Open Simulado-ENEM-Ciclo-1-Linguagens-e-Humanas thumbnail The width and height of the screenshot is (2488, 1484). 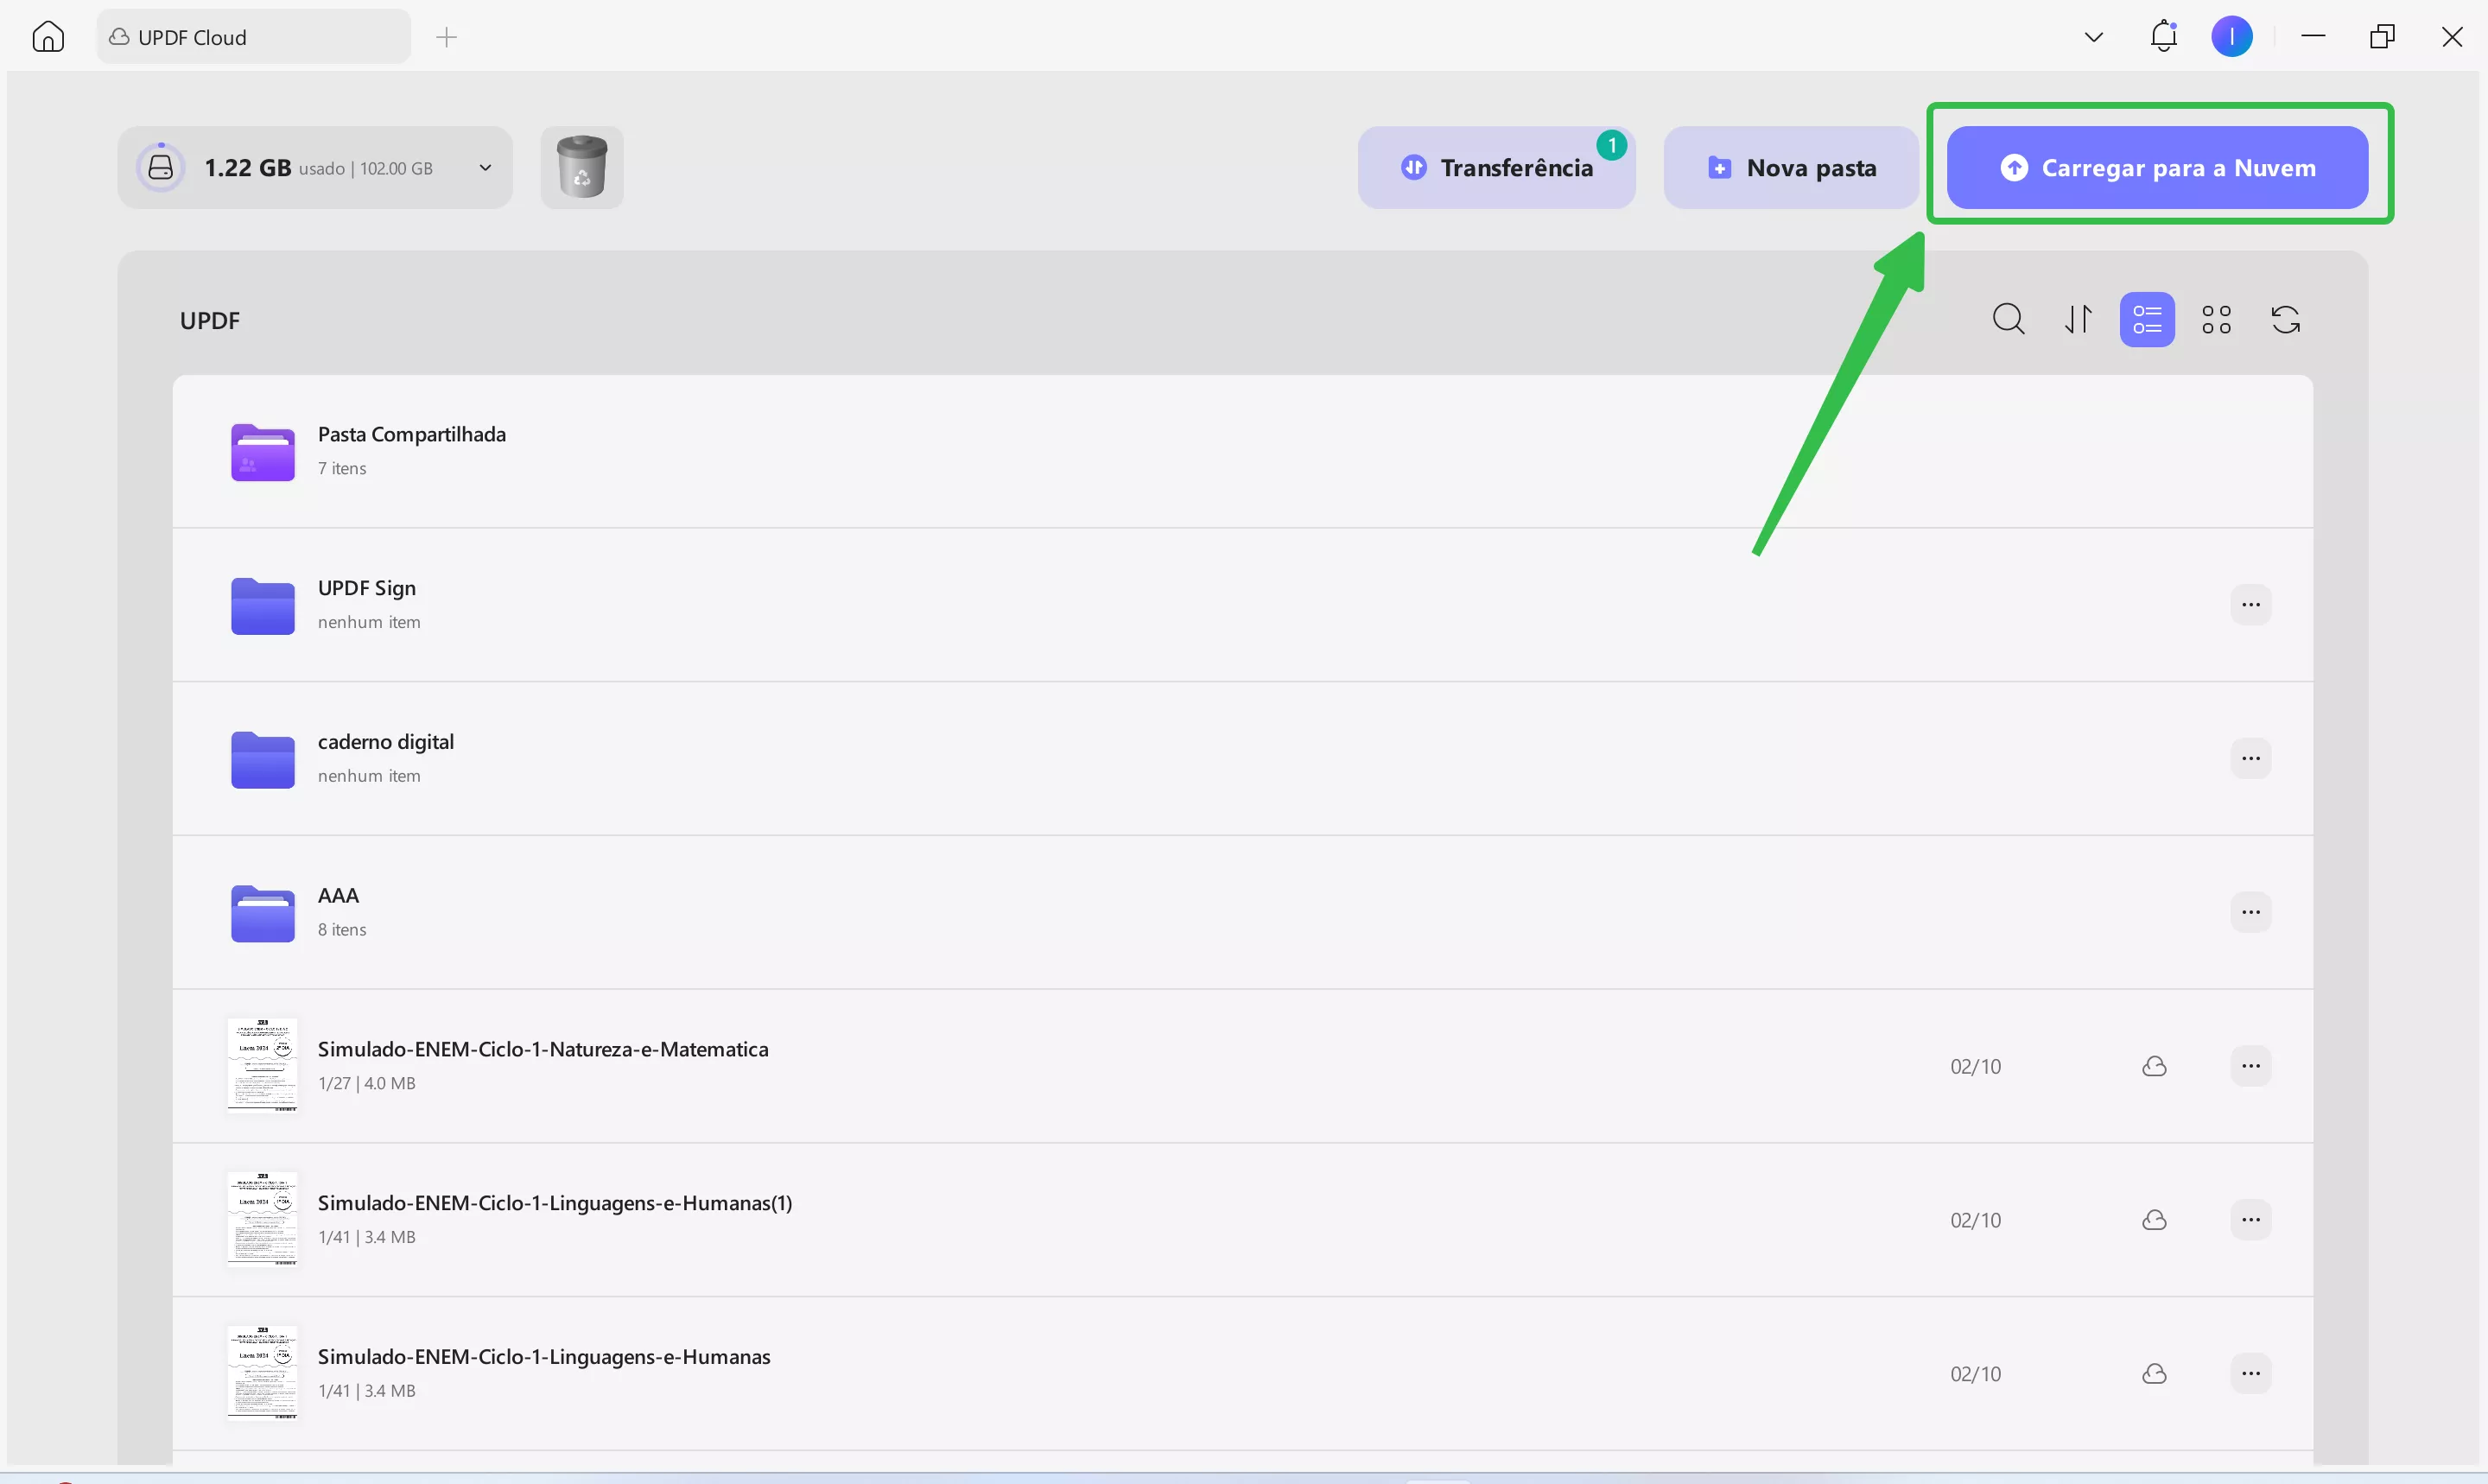click(262, 1372)
